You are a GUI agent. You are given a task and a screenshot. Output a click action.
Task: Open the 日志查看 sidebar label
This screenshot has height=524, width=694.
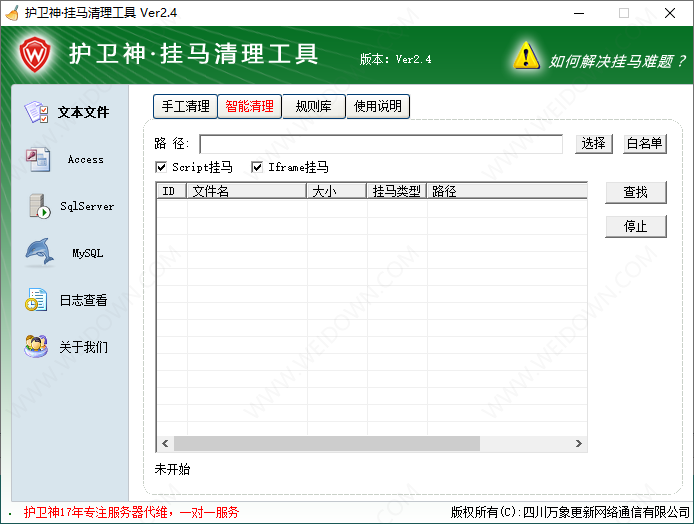(x=84, y=300)
